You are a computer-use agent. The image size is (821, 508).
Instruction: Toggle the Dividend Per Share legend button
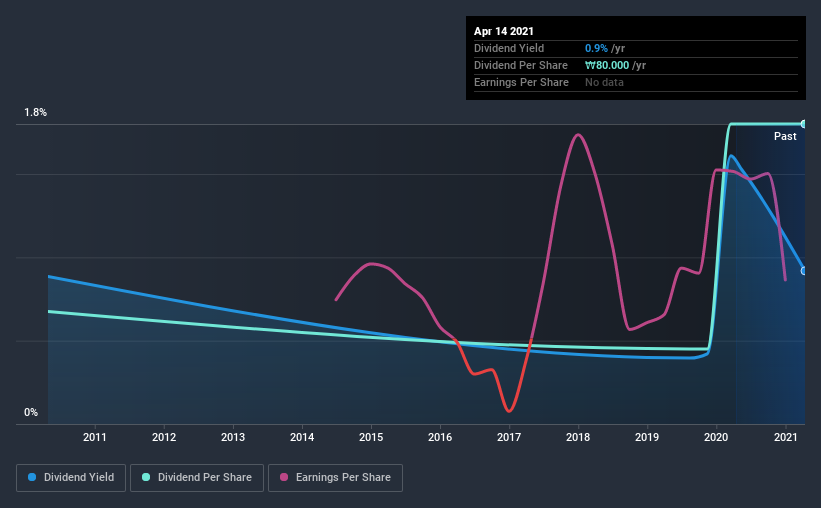197,478
